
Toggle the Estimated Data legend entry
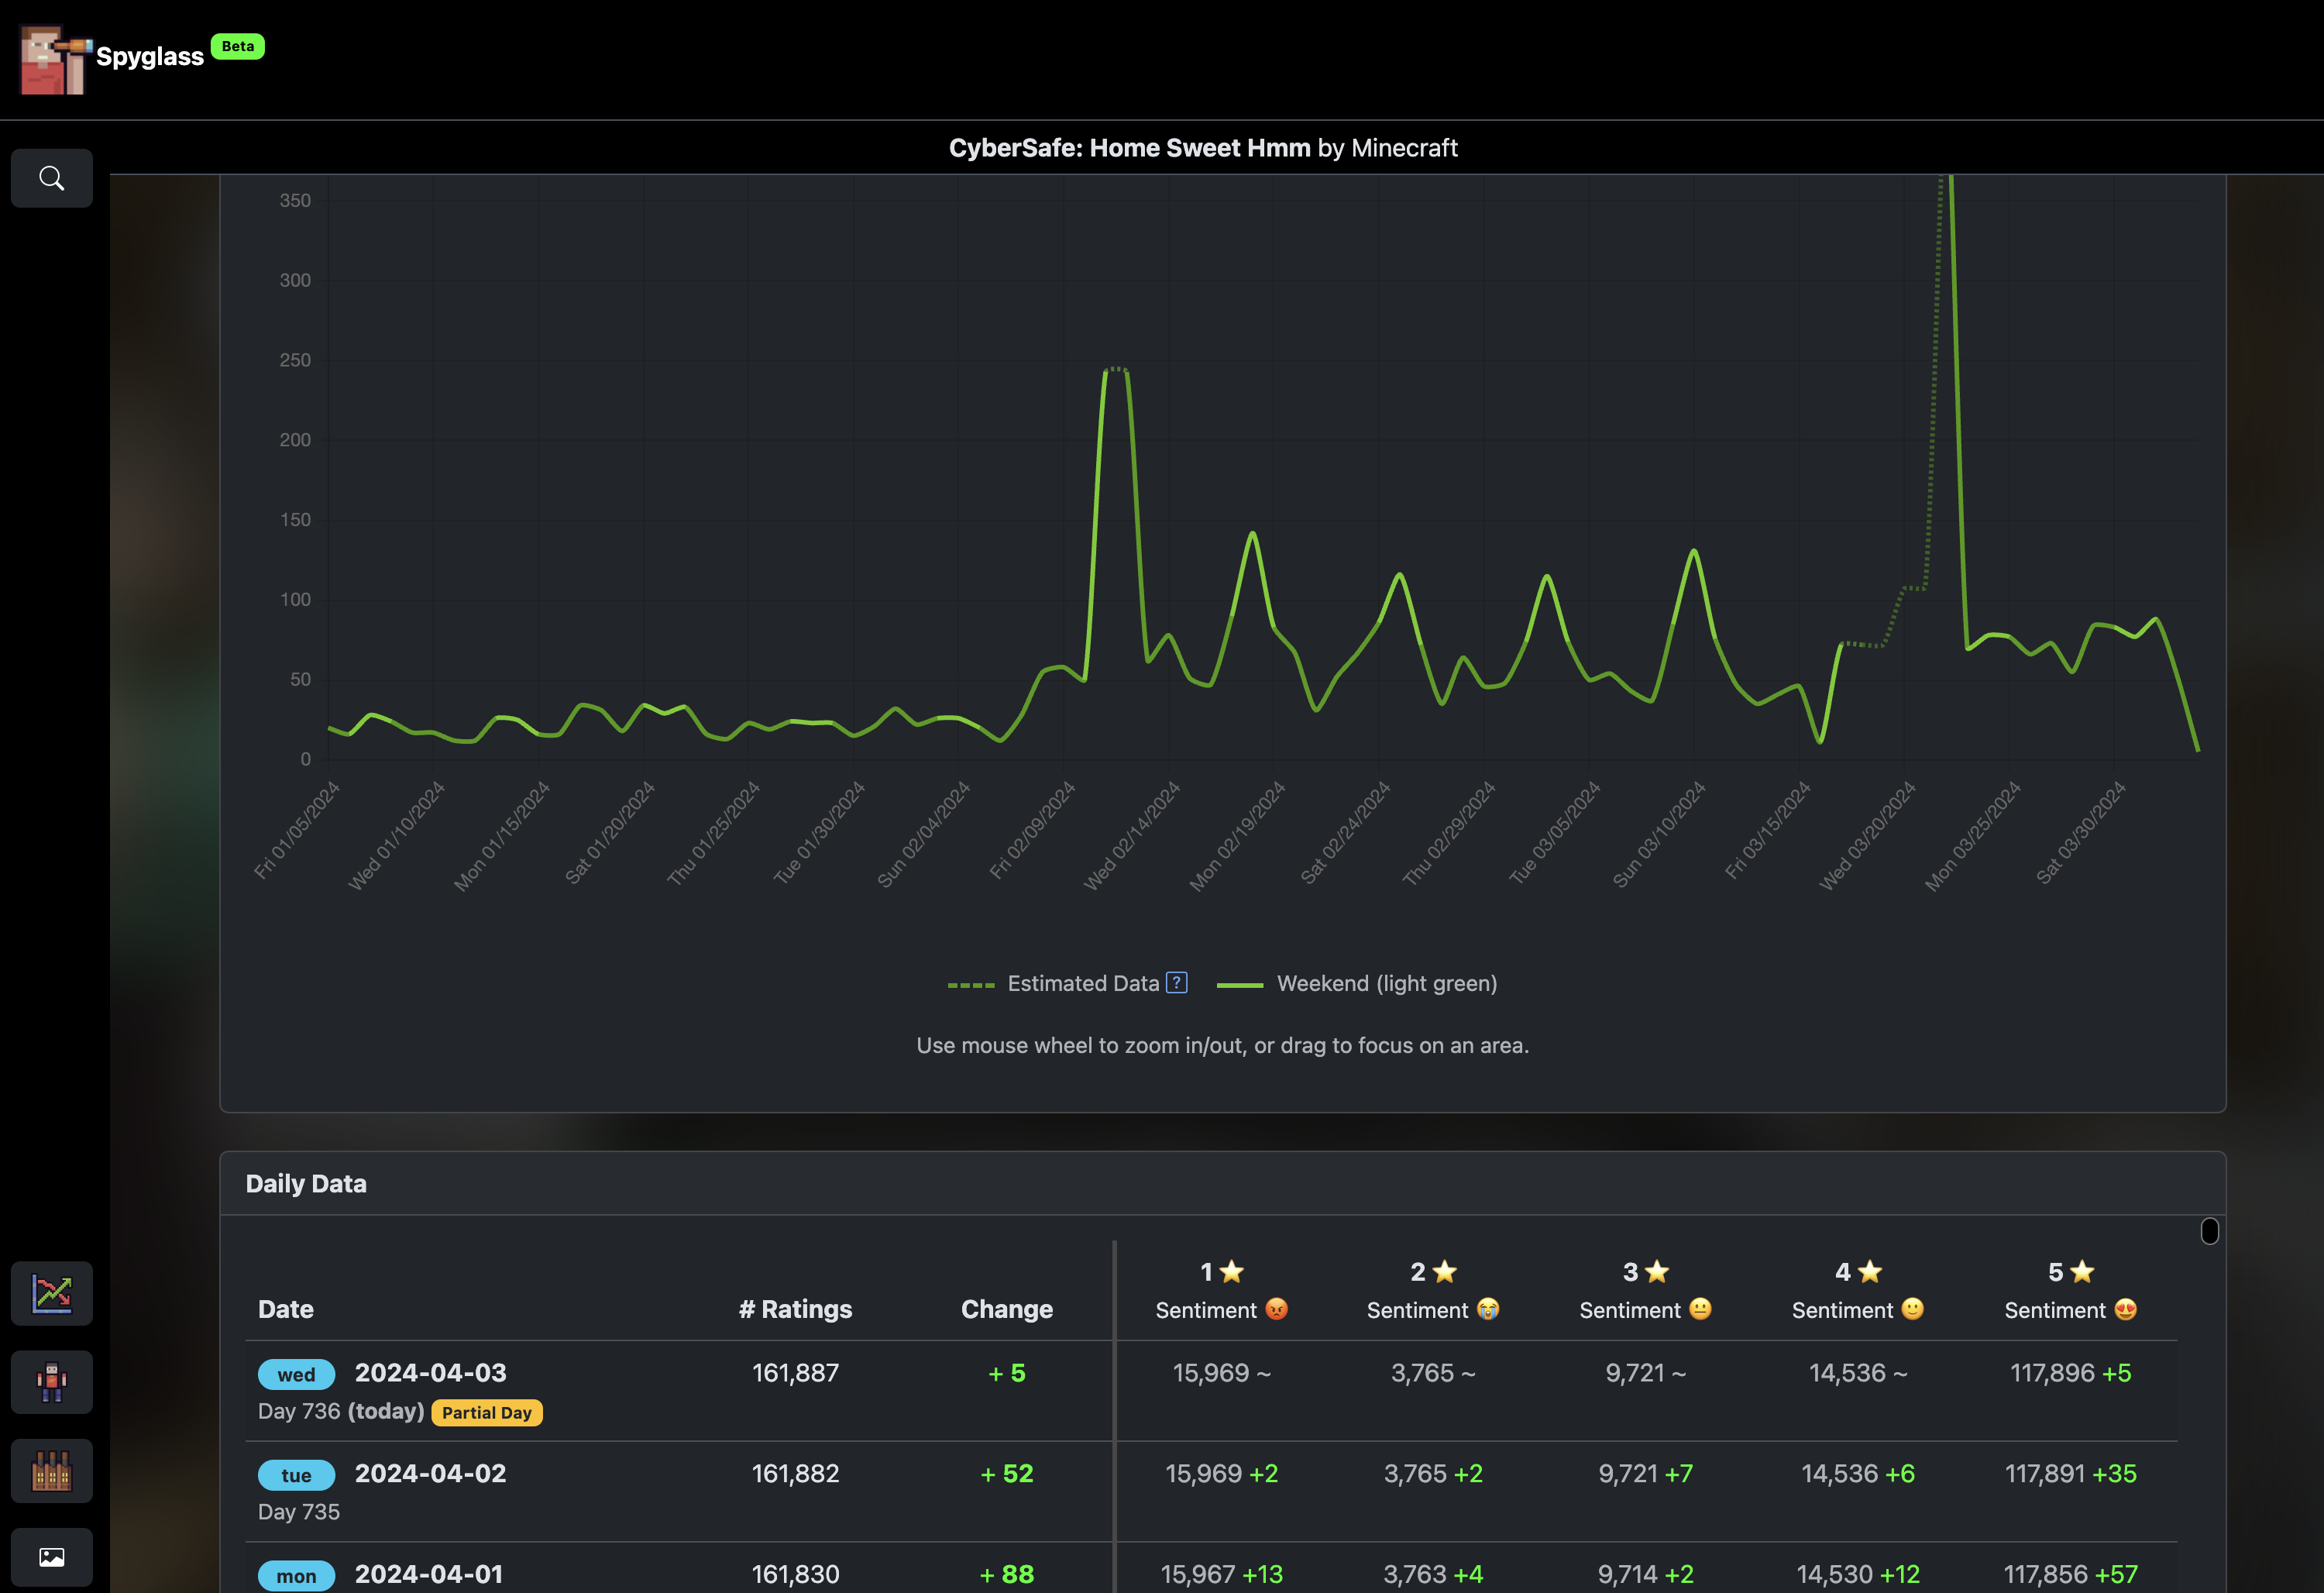[x=1067, y=983]
